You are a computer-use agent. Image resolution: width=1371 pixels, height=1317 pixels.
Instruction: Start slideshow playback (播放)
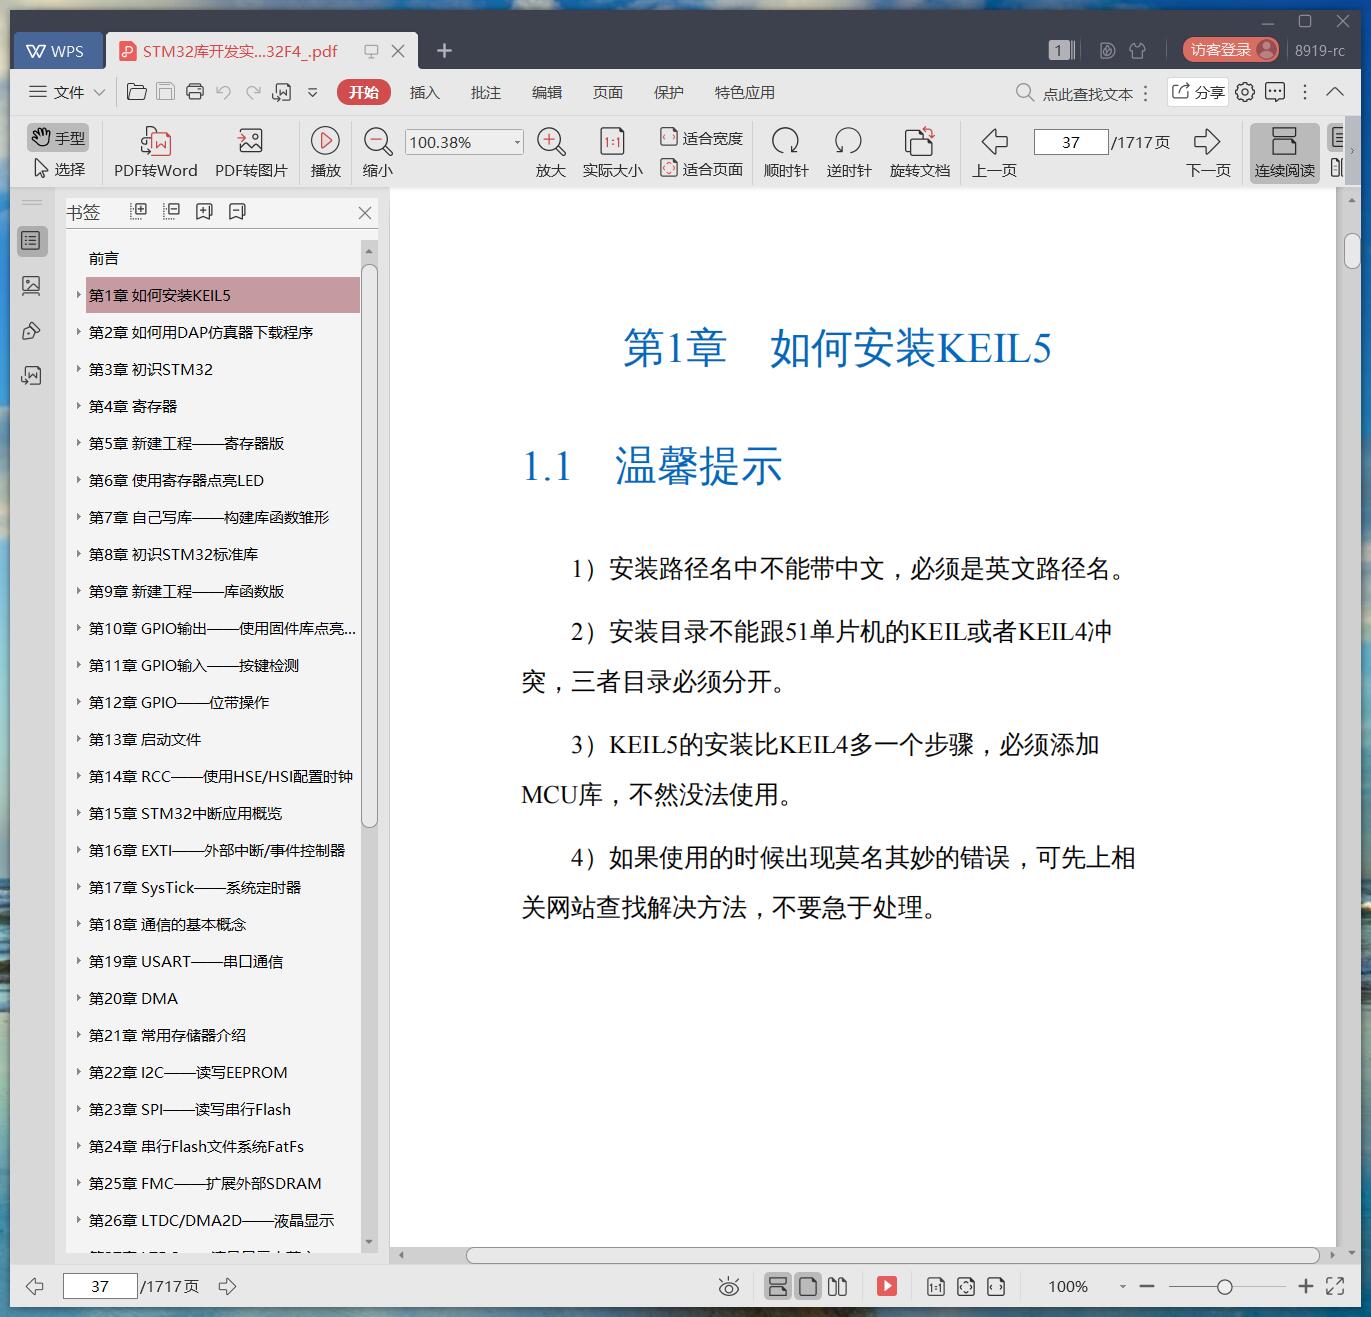(325, 152)
